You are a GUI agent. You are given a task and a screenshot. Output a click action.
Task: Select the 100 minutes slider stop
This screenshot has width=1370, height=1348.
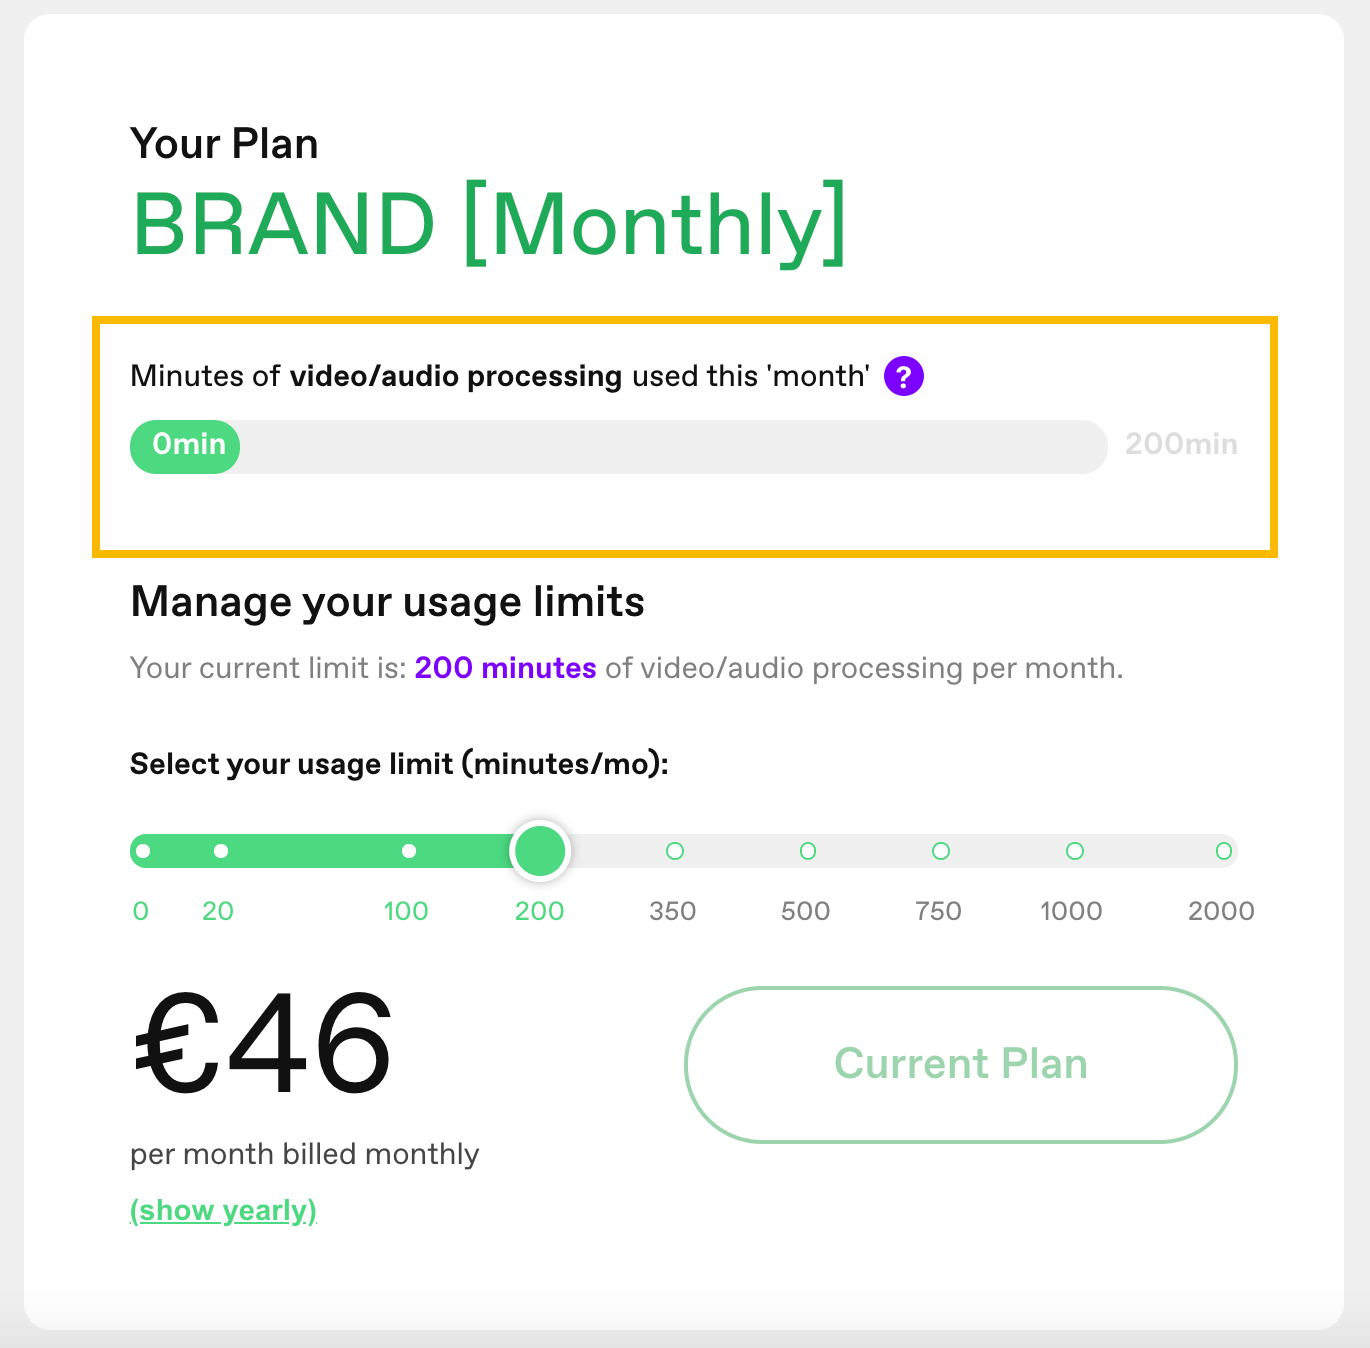408,851
